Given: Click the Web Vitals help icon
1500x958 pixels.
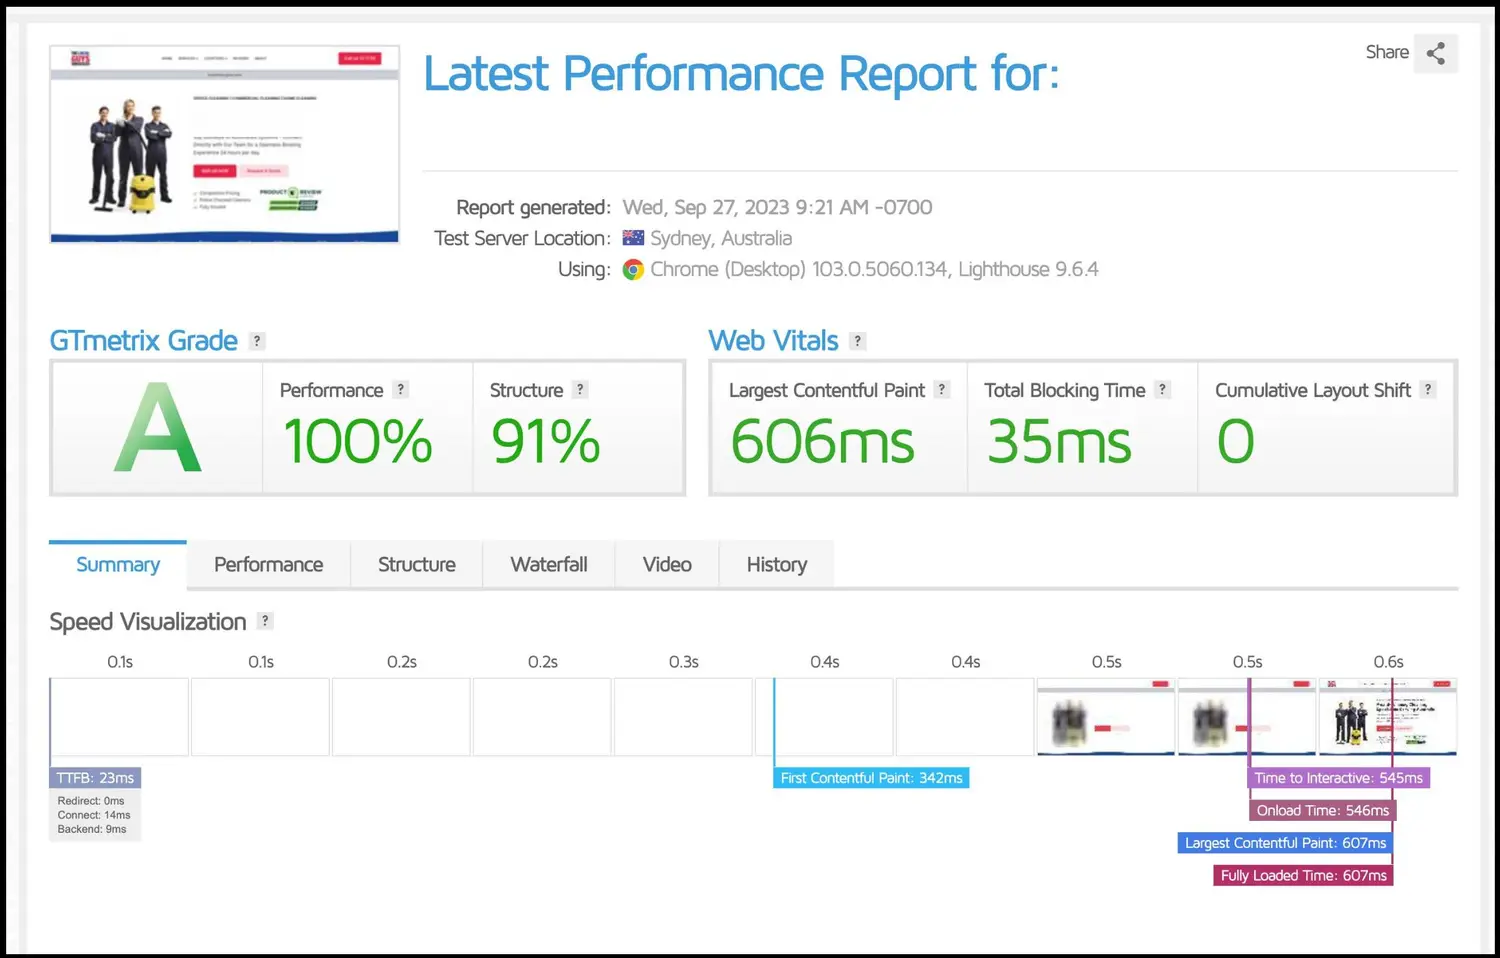Looking at the screenshot, I should 857,341.
